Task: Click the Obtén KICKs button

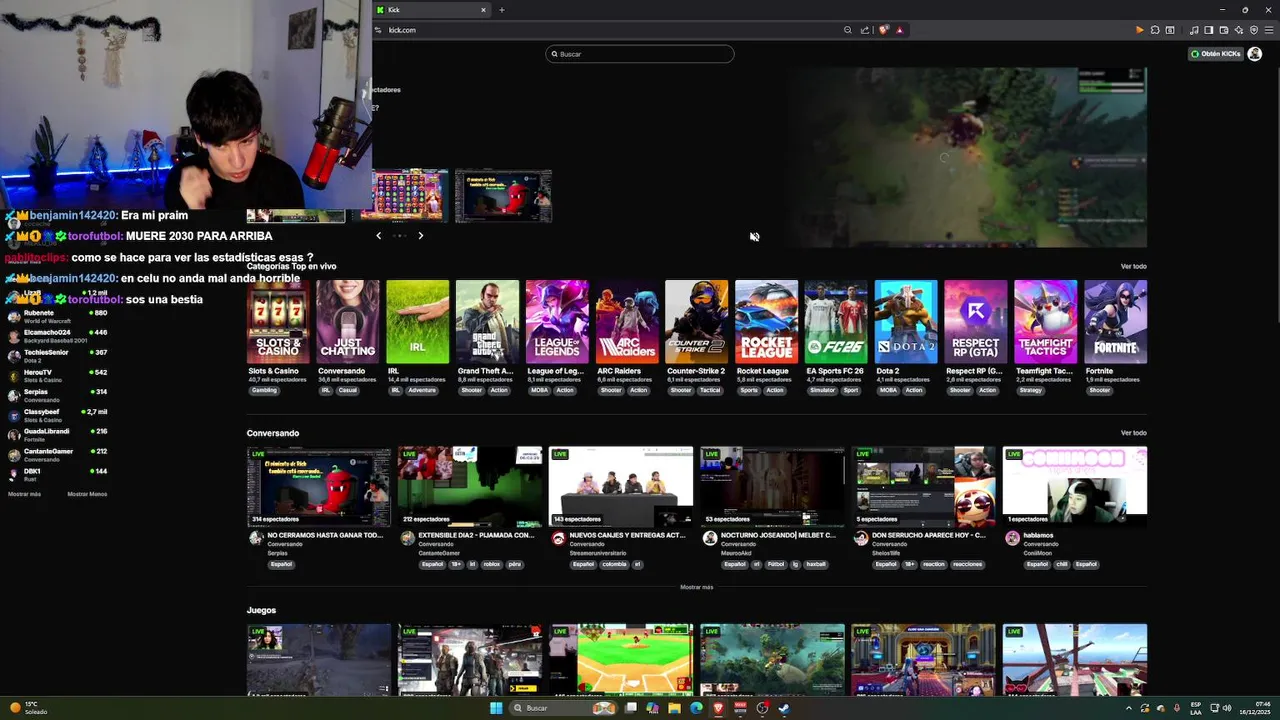Action: (x=1215, y=54)
